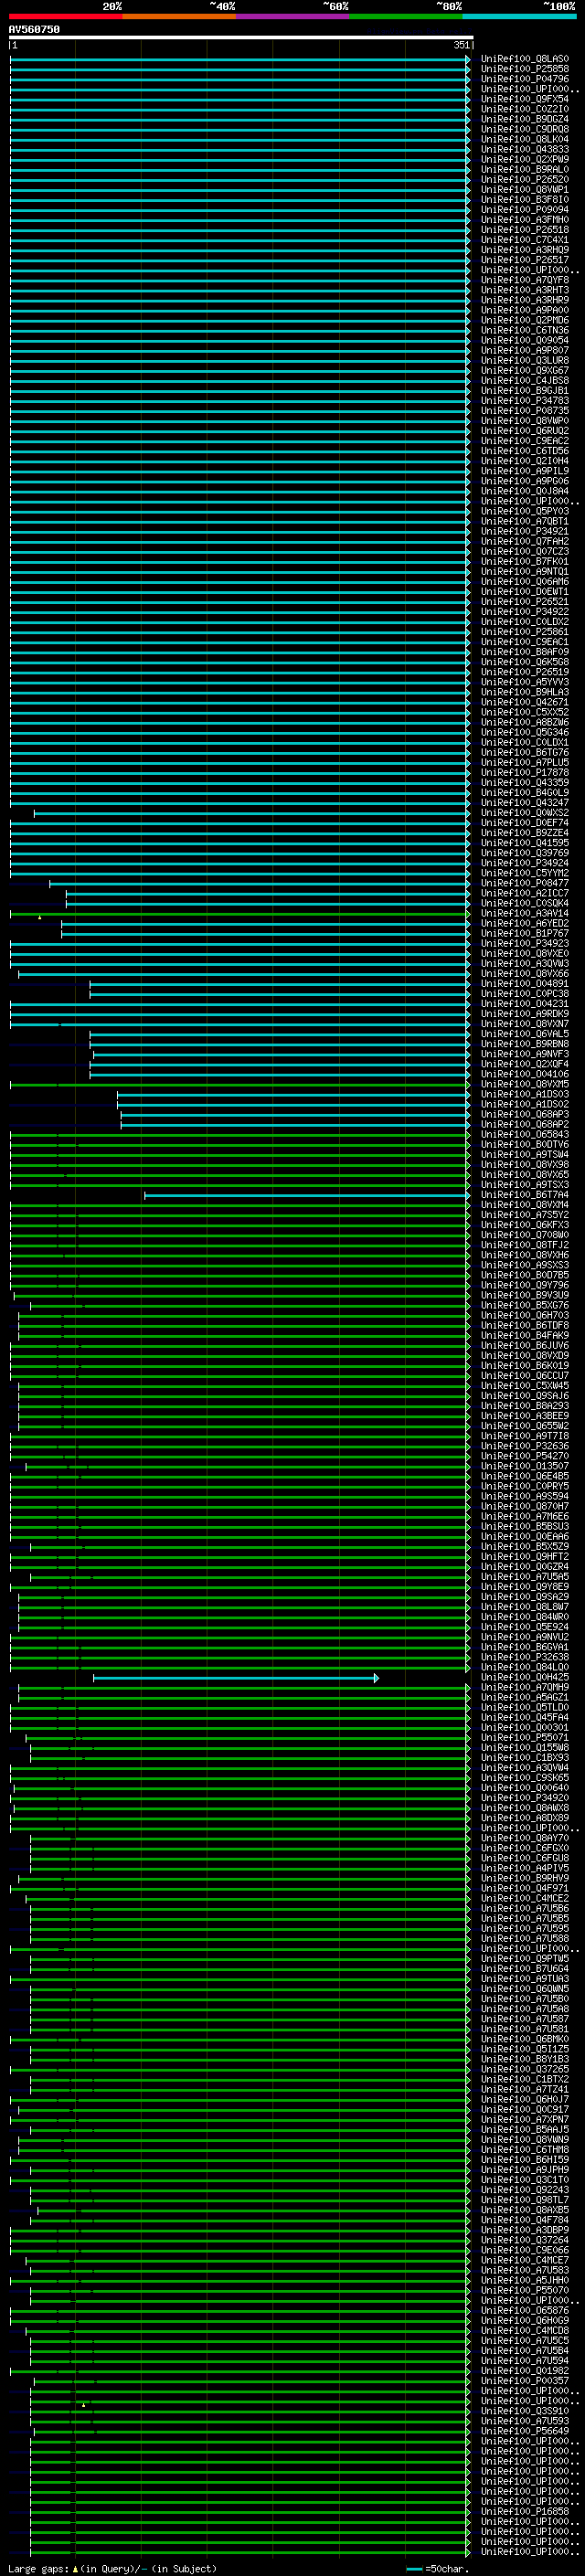The image size is (585, 2576).
Task: Click the orange ~40% identity legend segment
Action: pos(179,17)
